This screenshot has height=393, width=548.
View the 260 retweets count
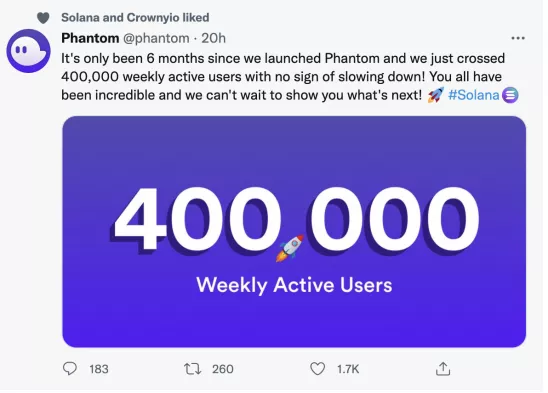tap(223, 369)
